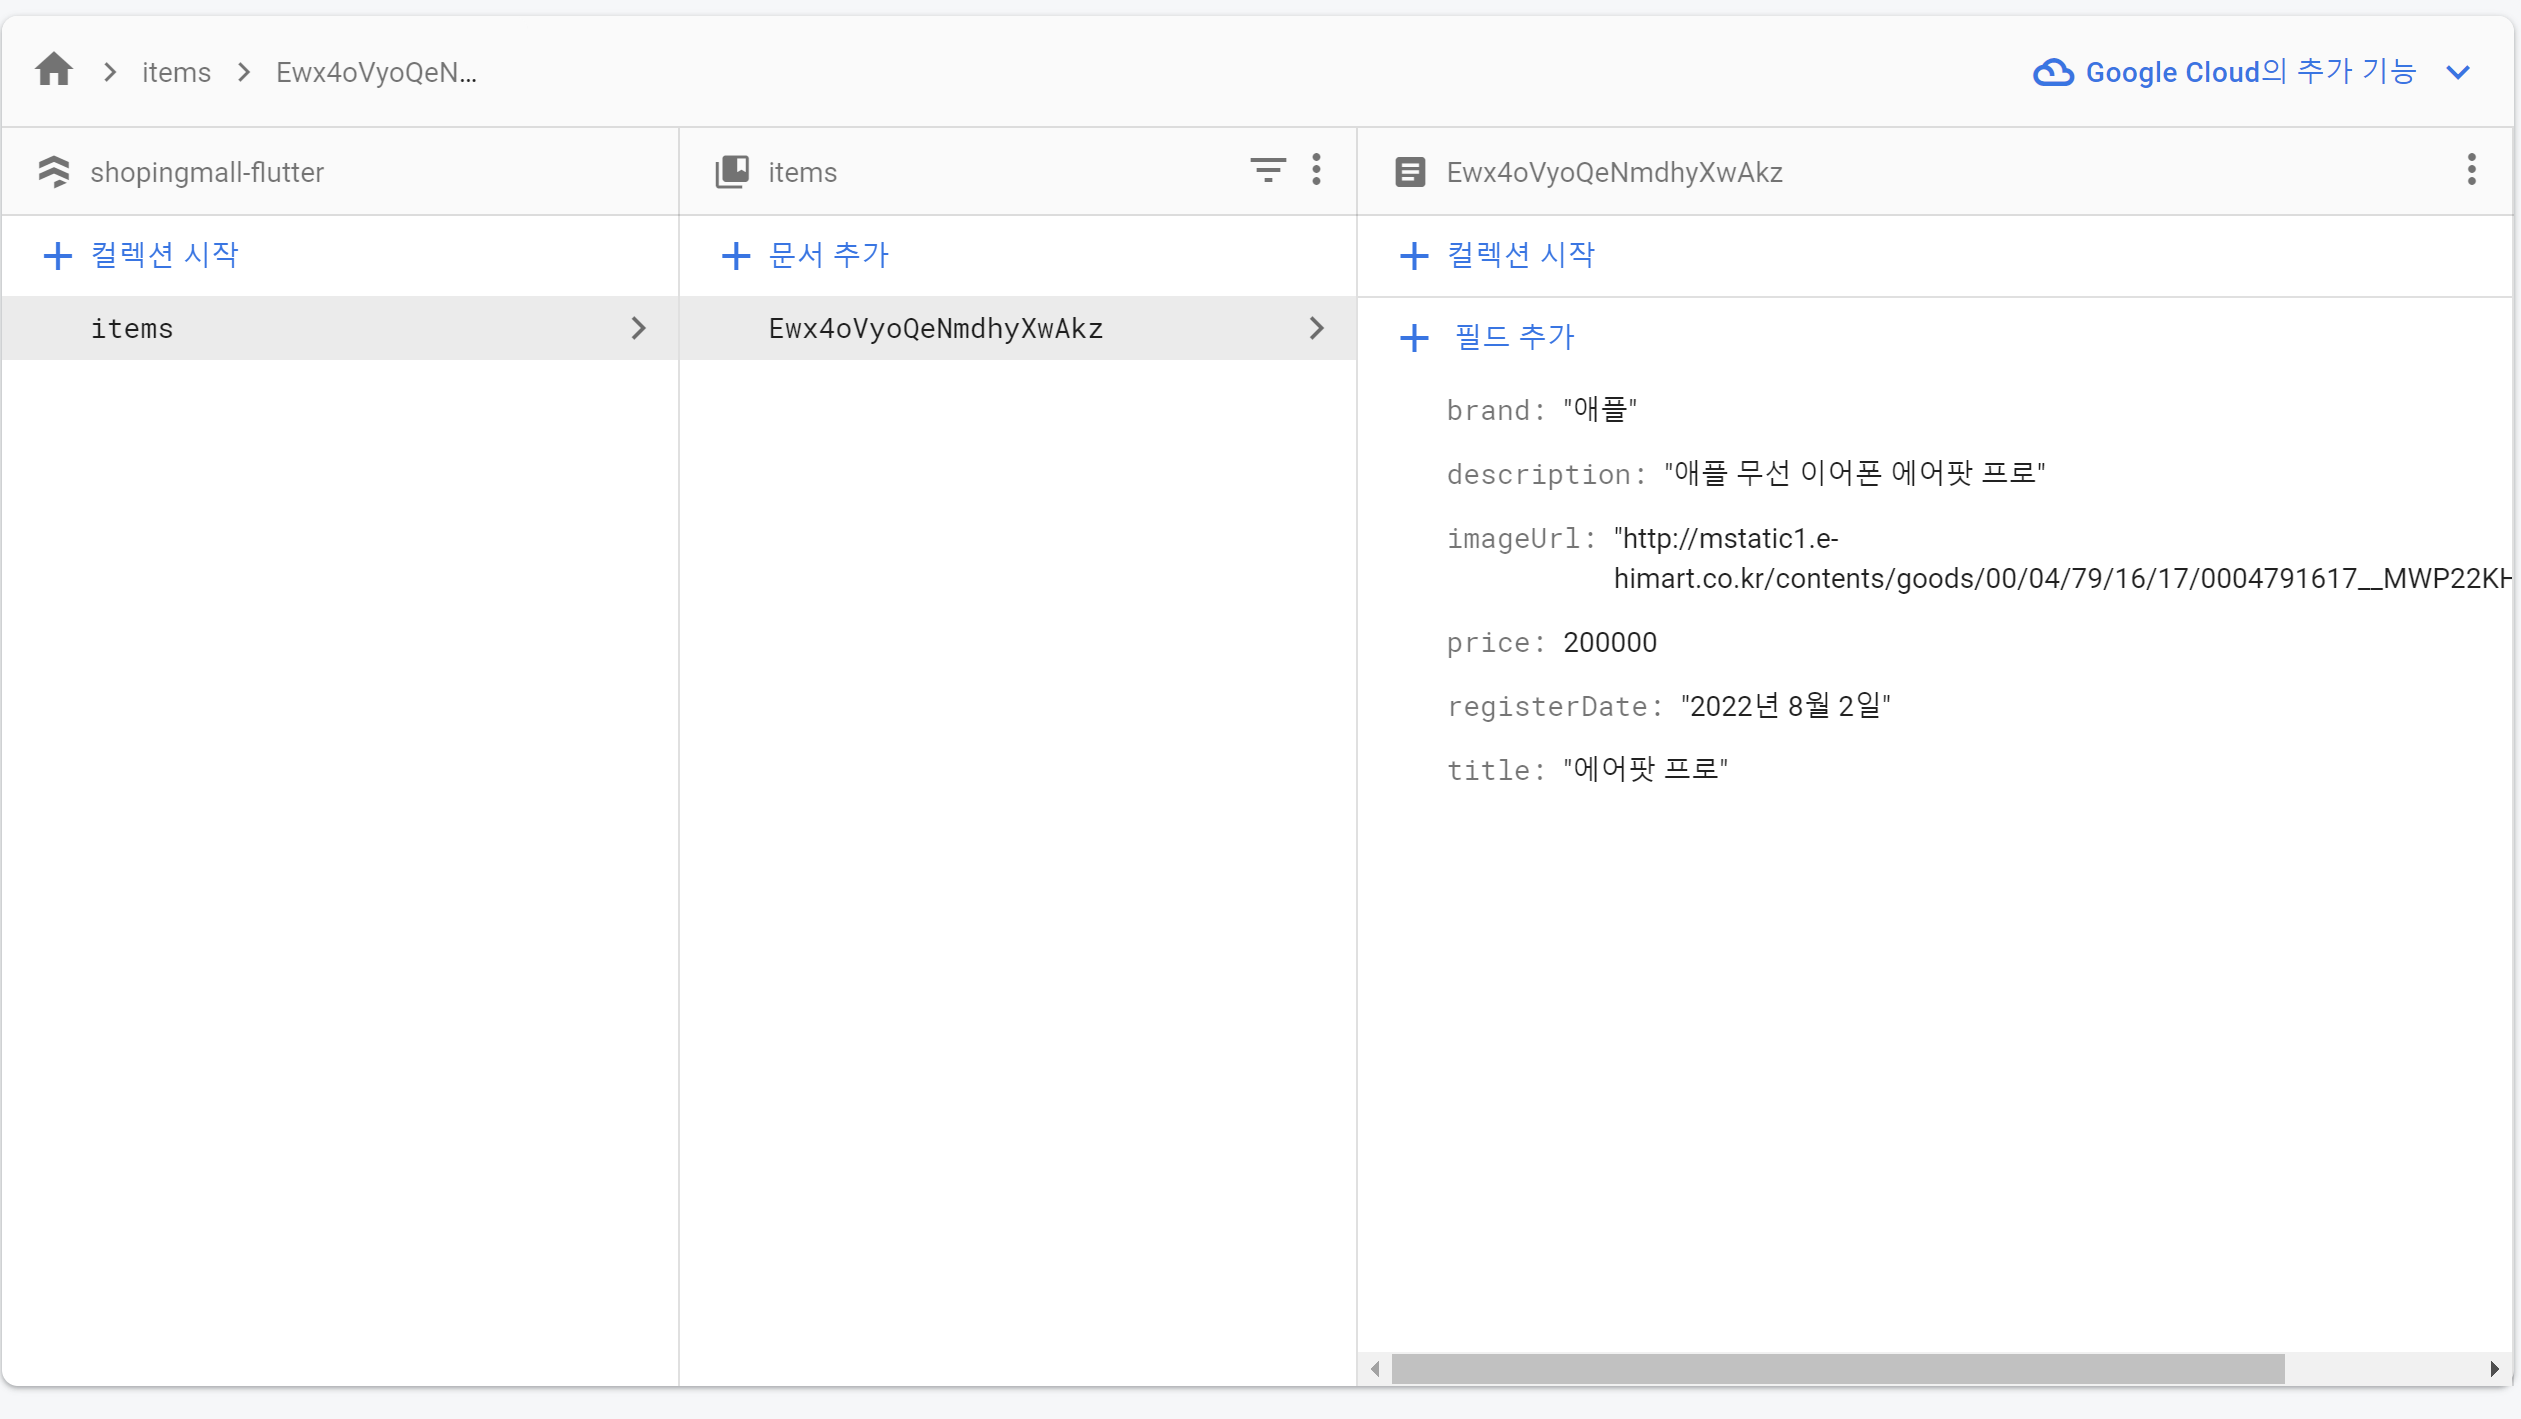Click right arrow of horizontal scrollbar
Viewport: 2521px width, 1419px height.
(2494, 1368)
